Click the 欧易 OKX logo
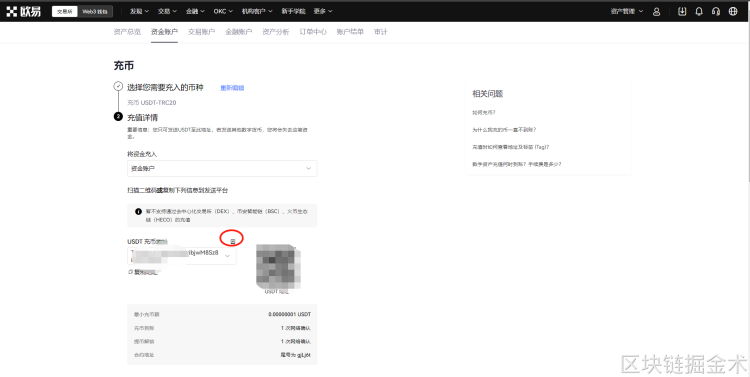Image resolution: width=750 pixels, height=377 pixels. pyautogui.click(x=23, y=11)
